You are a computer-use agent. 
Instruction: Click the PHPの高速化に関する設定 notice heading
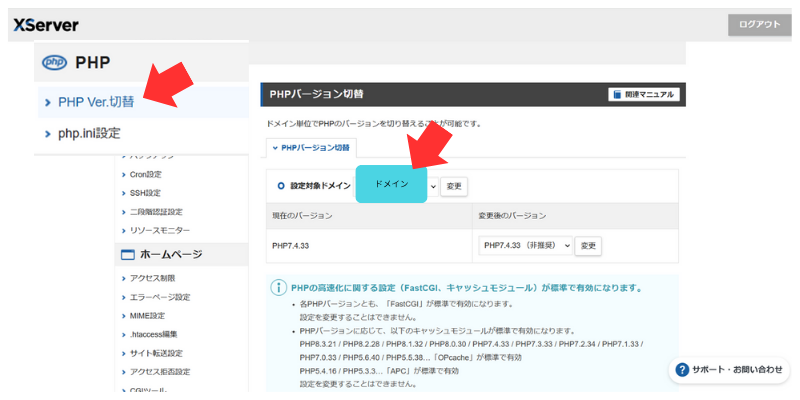[466, 288]
